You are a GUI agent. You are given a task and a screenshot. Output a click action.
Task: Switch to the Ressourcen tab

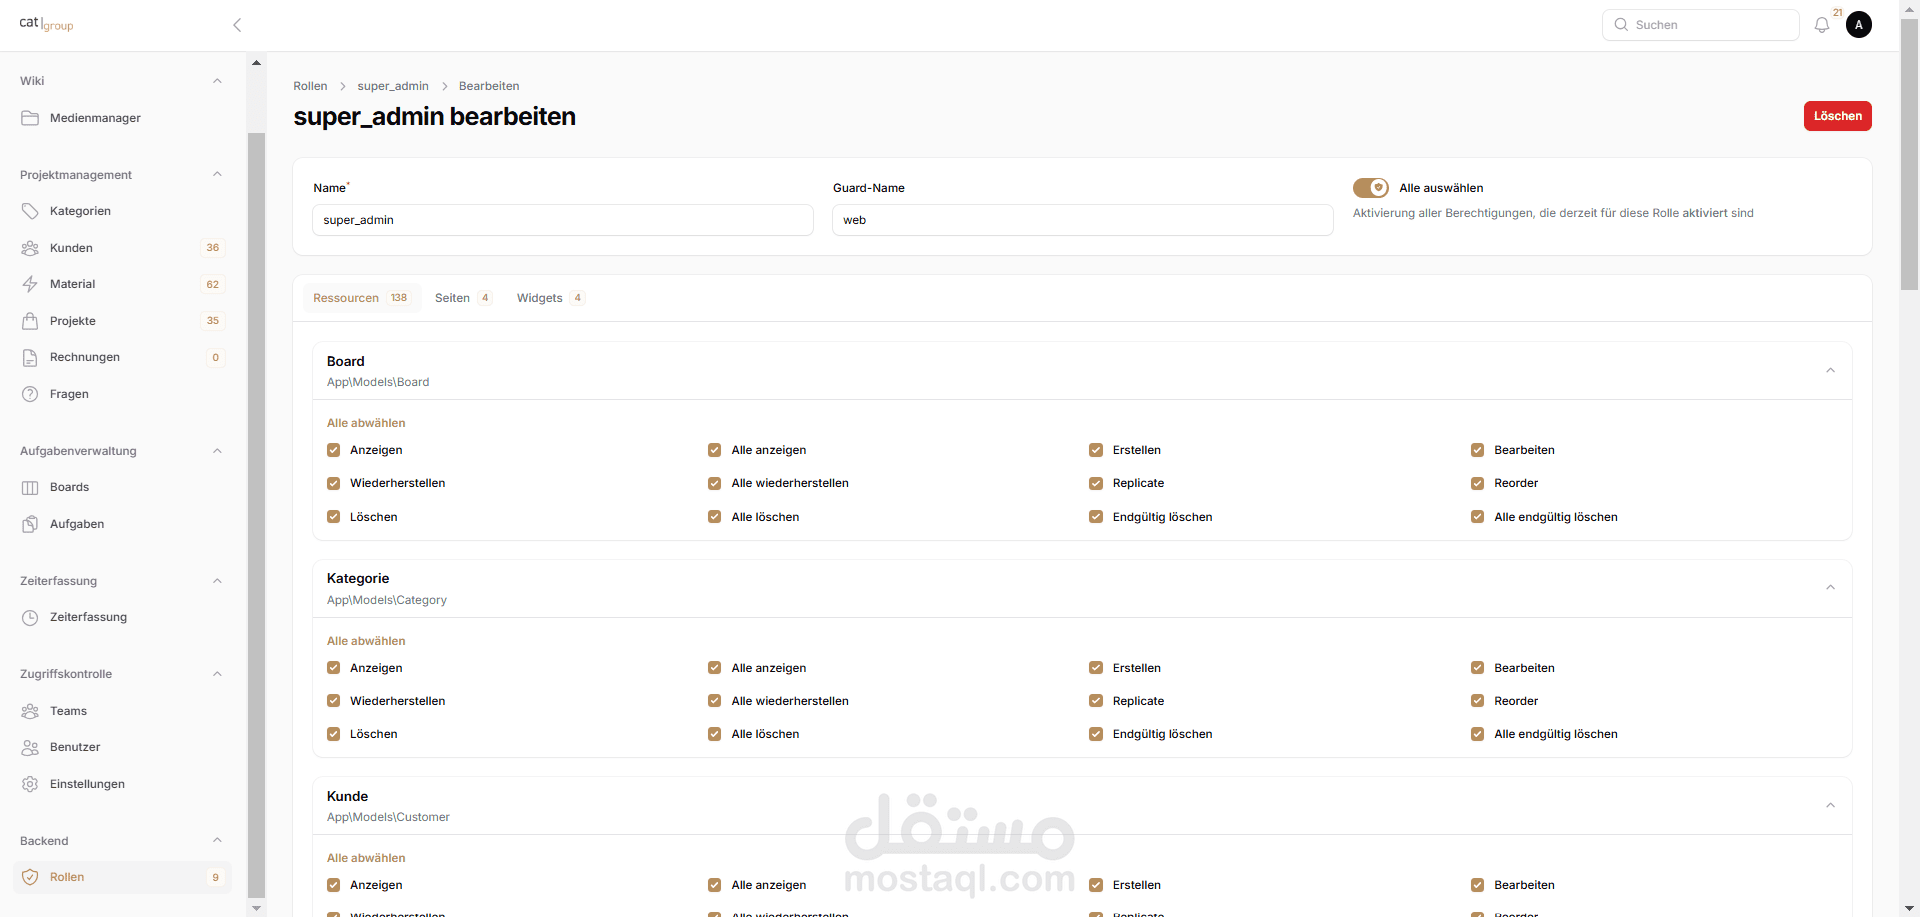362,298
